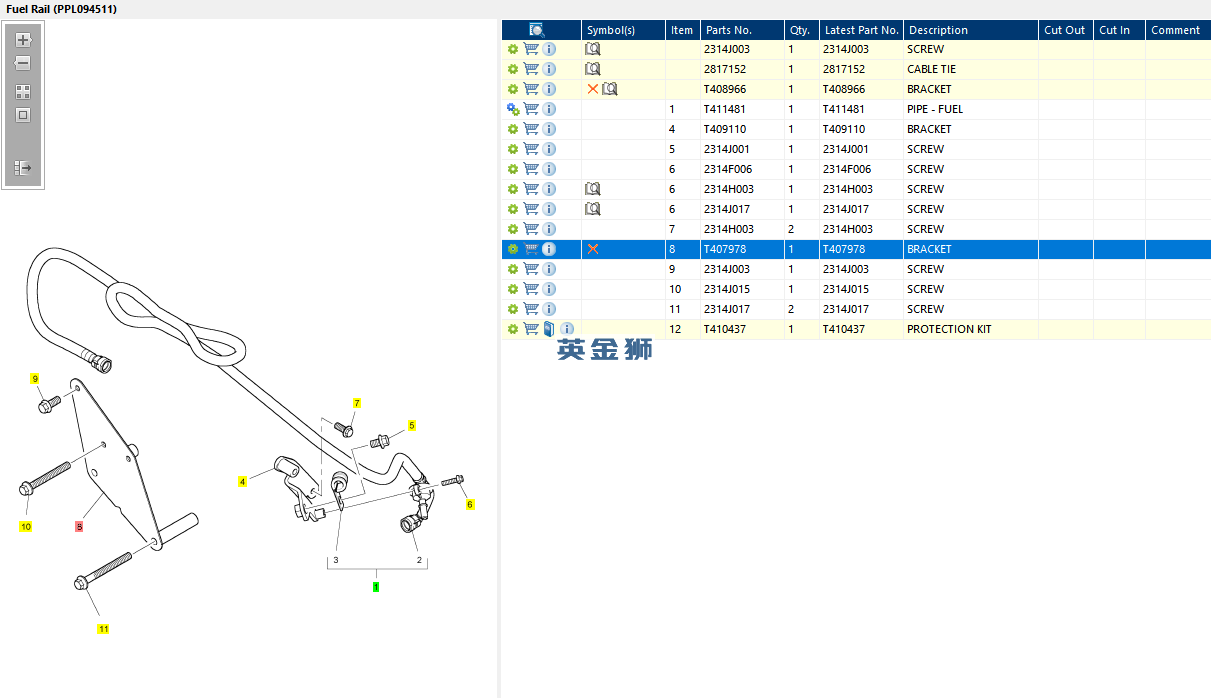Zoom out of the diagram
The image size is (1211, 698).
click(x=23, y=63)
